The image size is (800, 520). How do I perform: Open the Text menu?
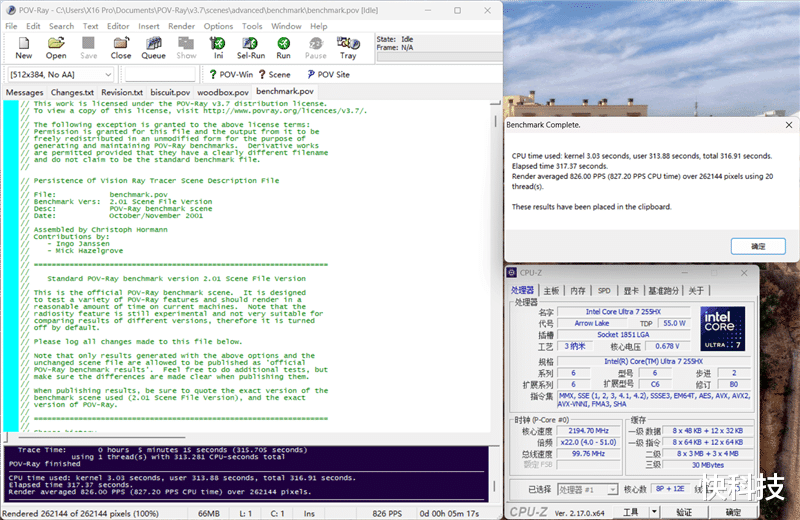[x=90, y=26]
